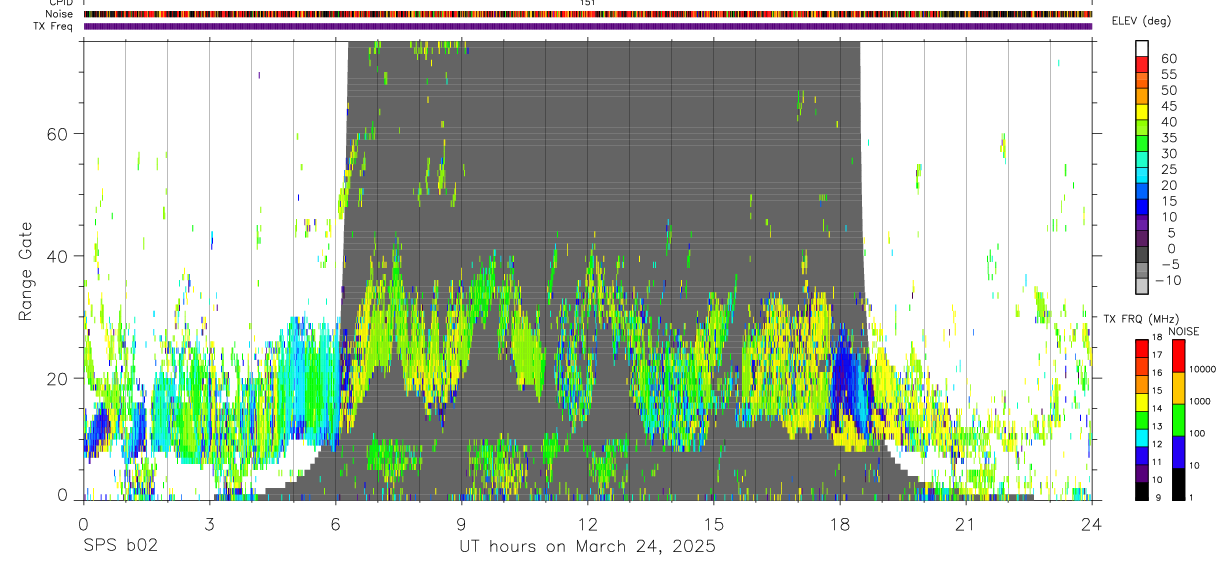Viewport: 1228px width, 567px height.
Task: Click the purple TX Freq strip above the plot
Action: (x=588, y=26)
